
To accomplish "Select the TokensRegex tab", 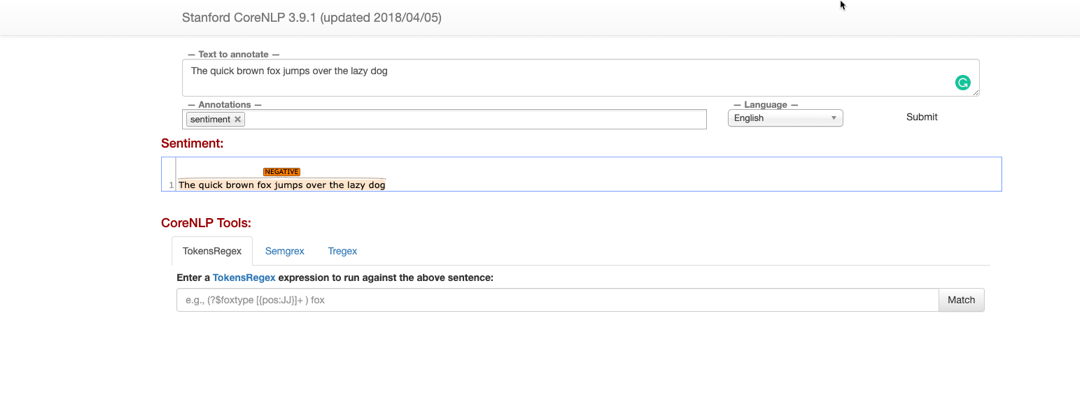I will pyautogui.click(x=212, y=251).
